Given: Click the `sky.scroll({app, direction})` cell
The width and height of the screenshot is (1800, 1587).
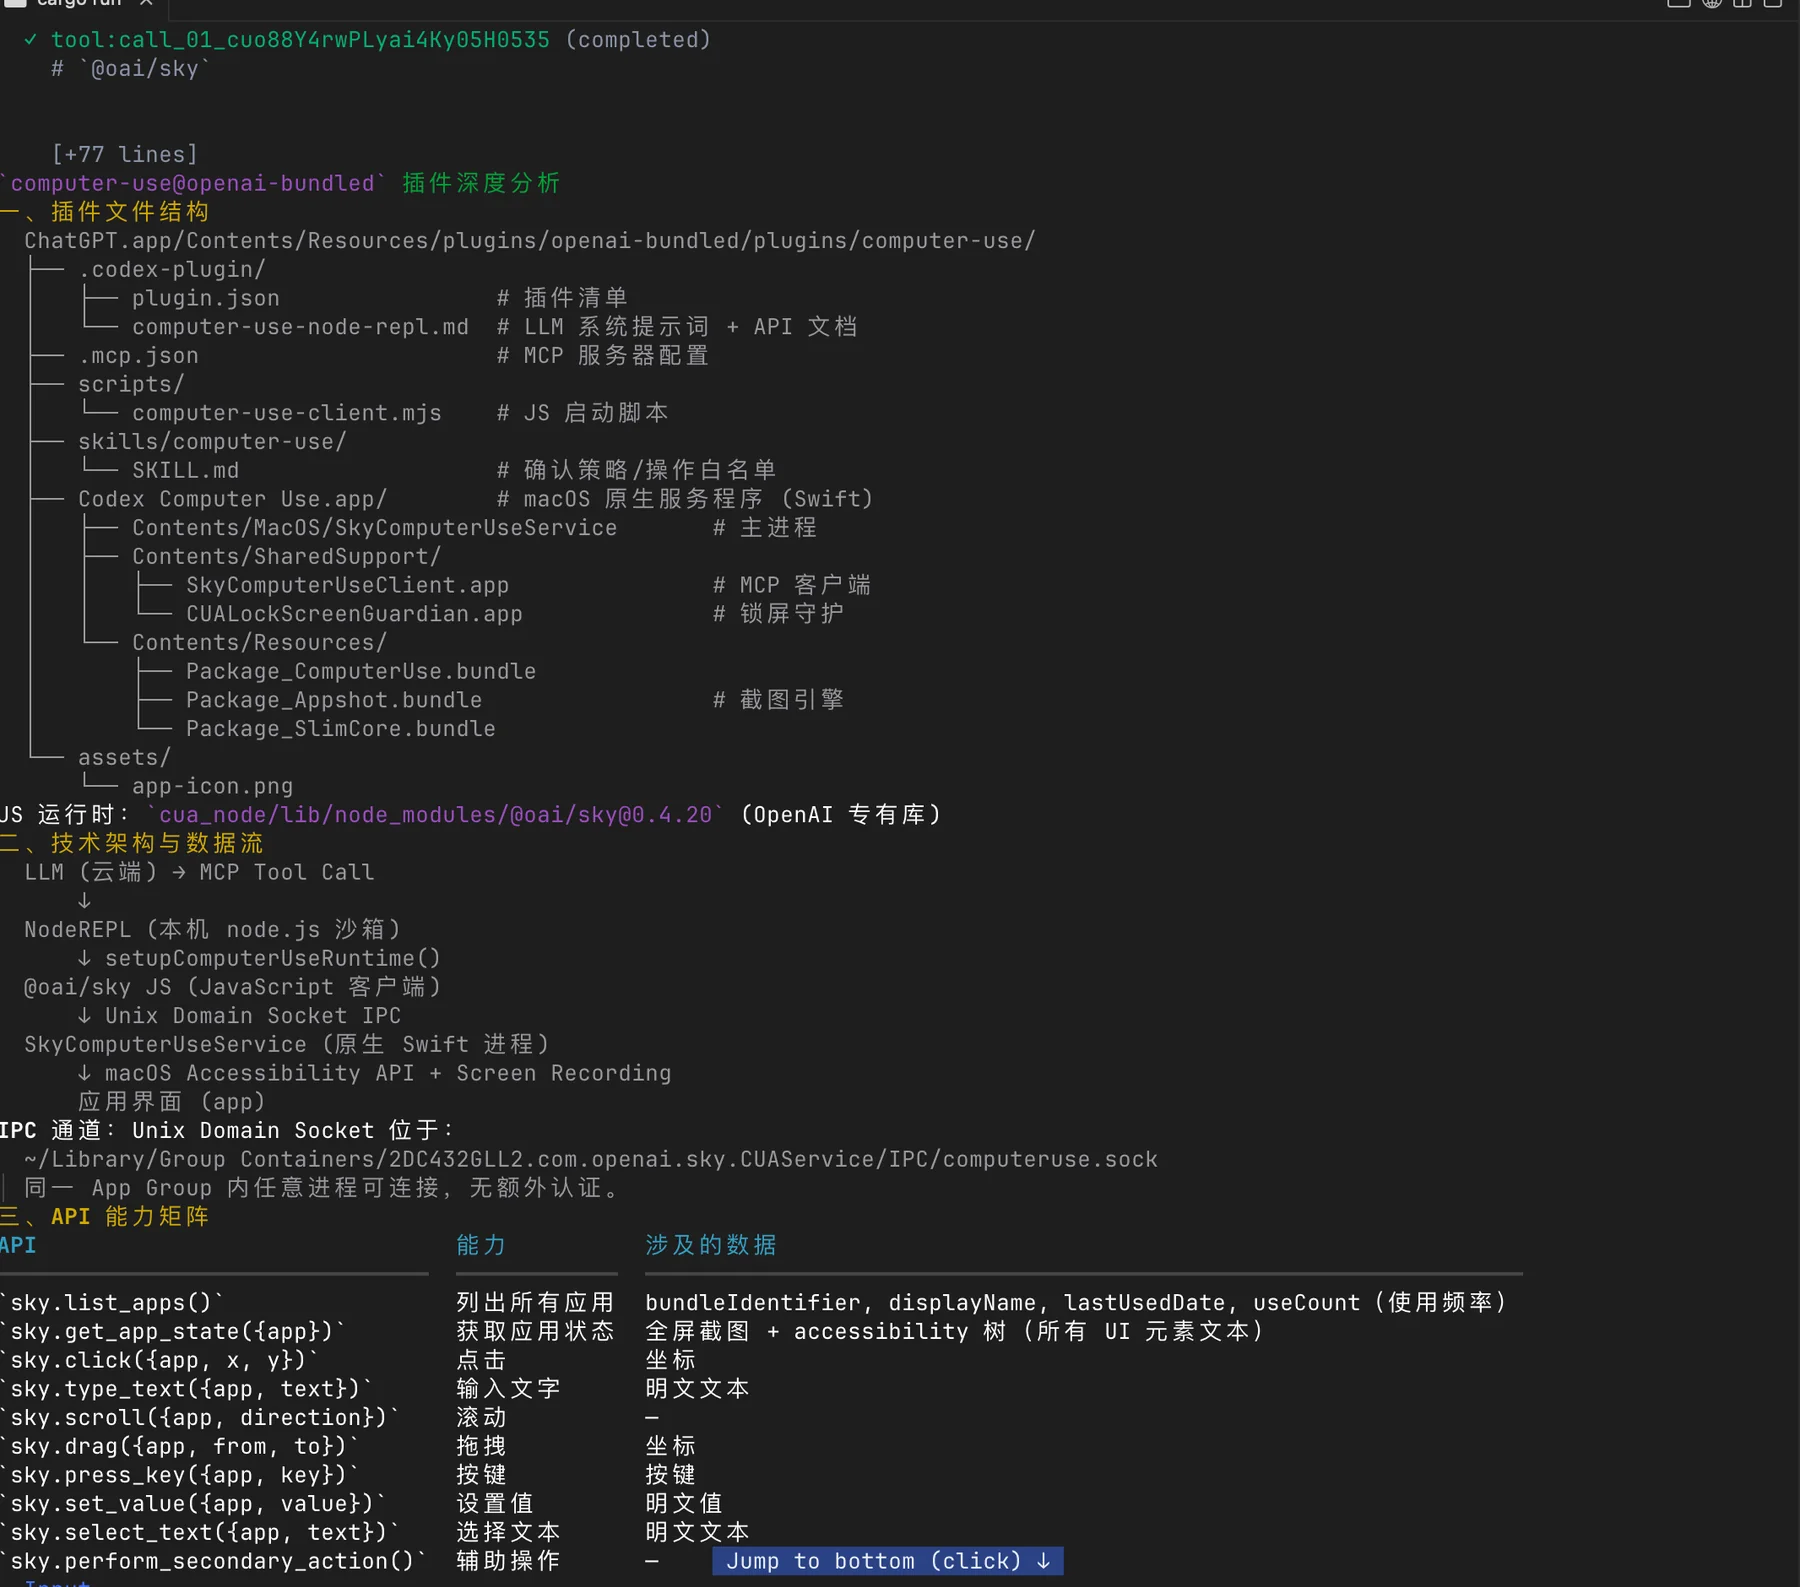Looking at the screenshot, I should (199, 1417).
